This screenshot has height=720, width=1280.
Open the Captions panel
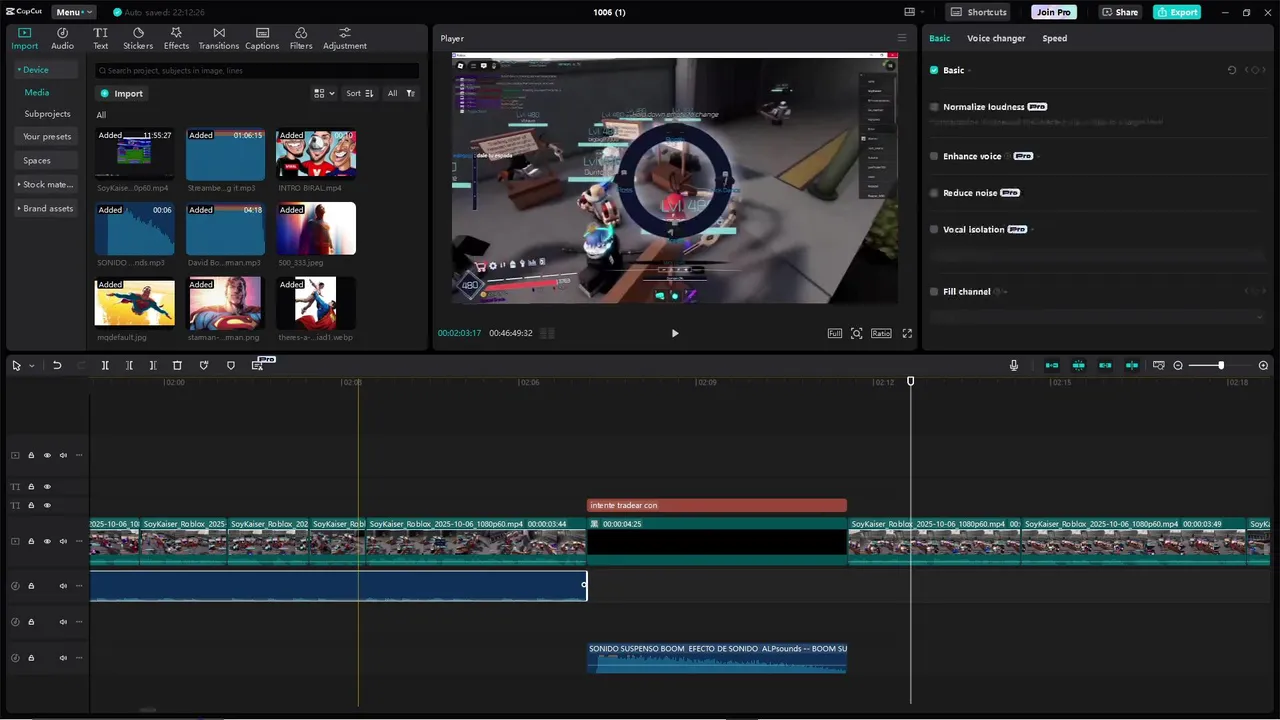(x=262, y=39)
